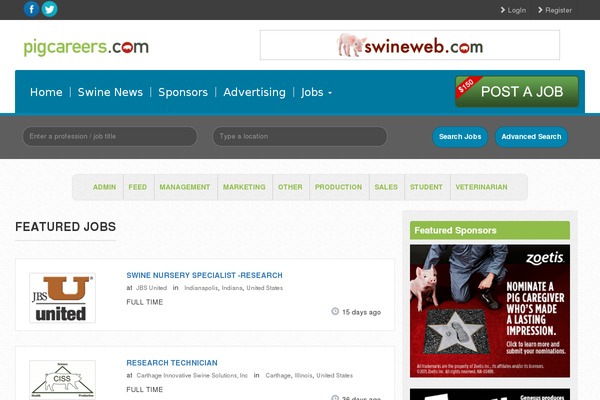Select the SALES category tab
This screenshot has width=600, height=400.
click(386, 187)
